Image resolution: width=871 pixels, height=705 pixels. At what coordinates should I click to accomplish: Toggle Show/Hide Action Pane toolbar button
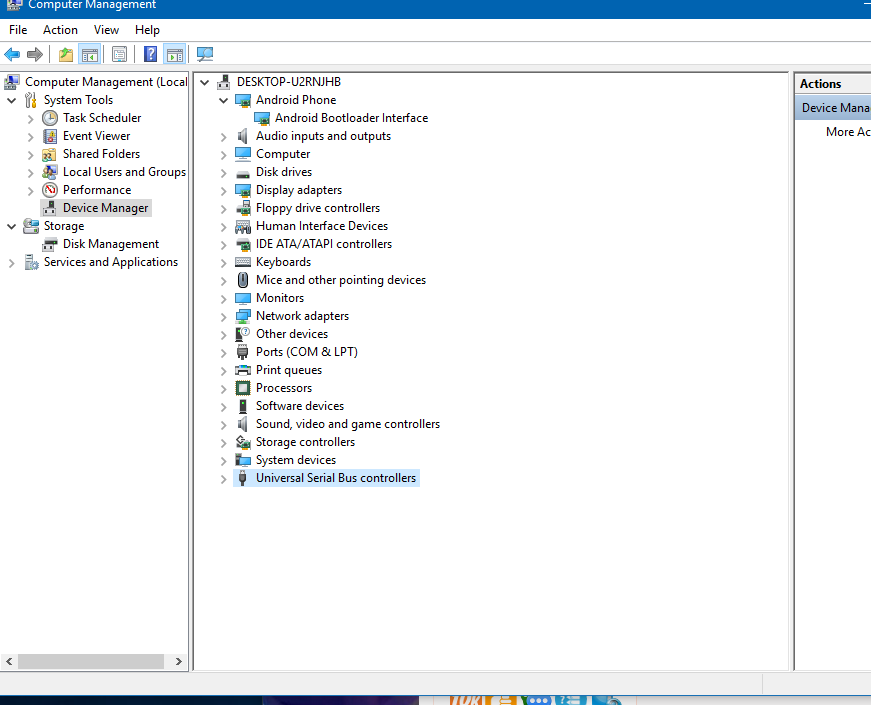175,54
